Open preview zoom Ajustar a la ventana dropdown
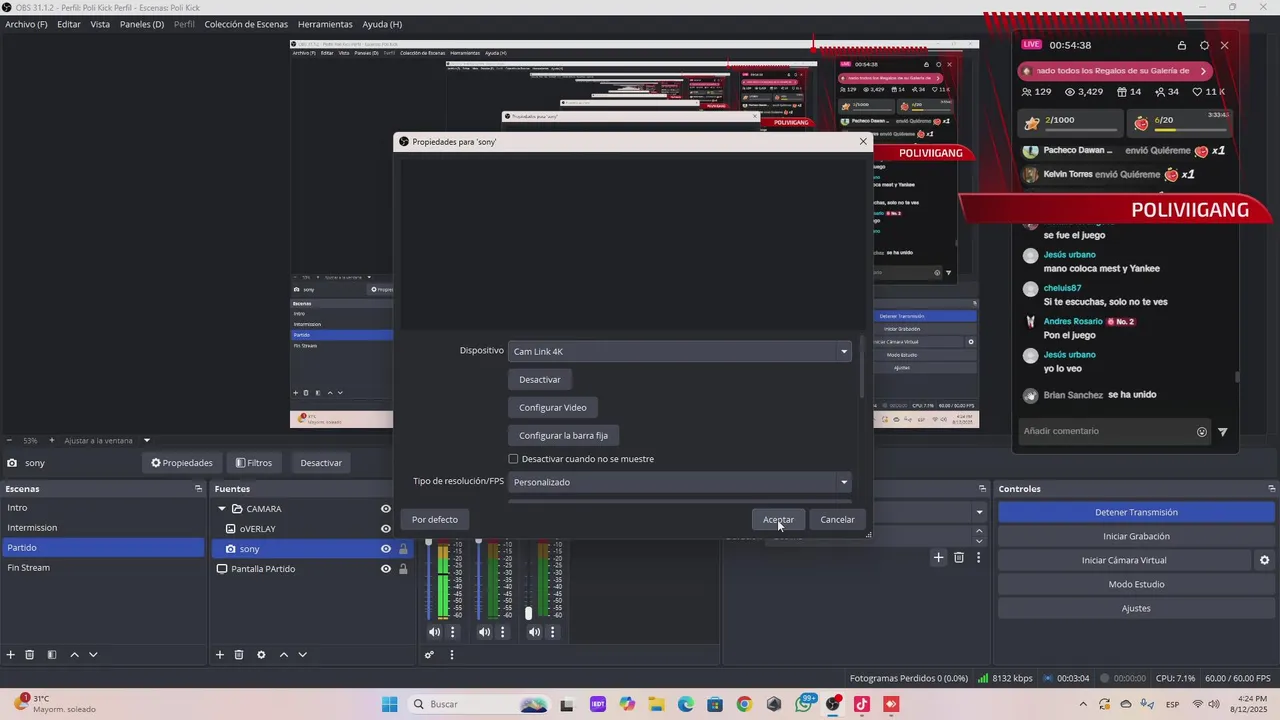 point(147,440)
